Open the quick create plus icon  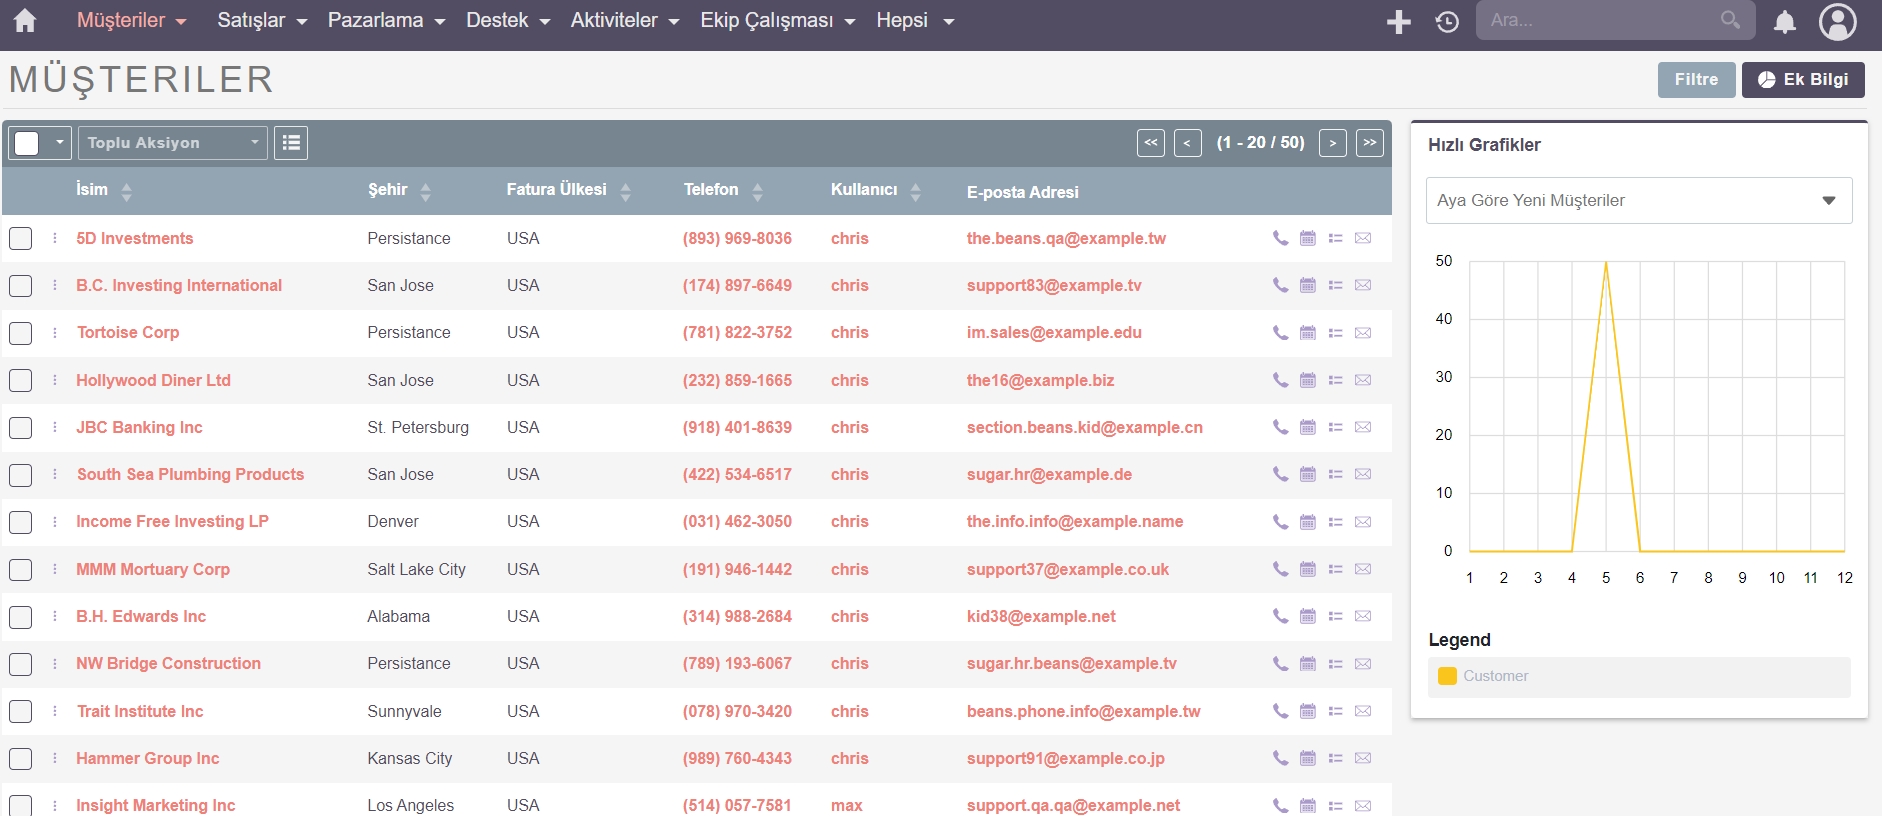point(1399,21)
